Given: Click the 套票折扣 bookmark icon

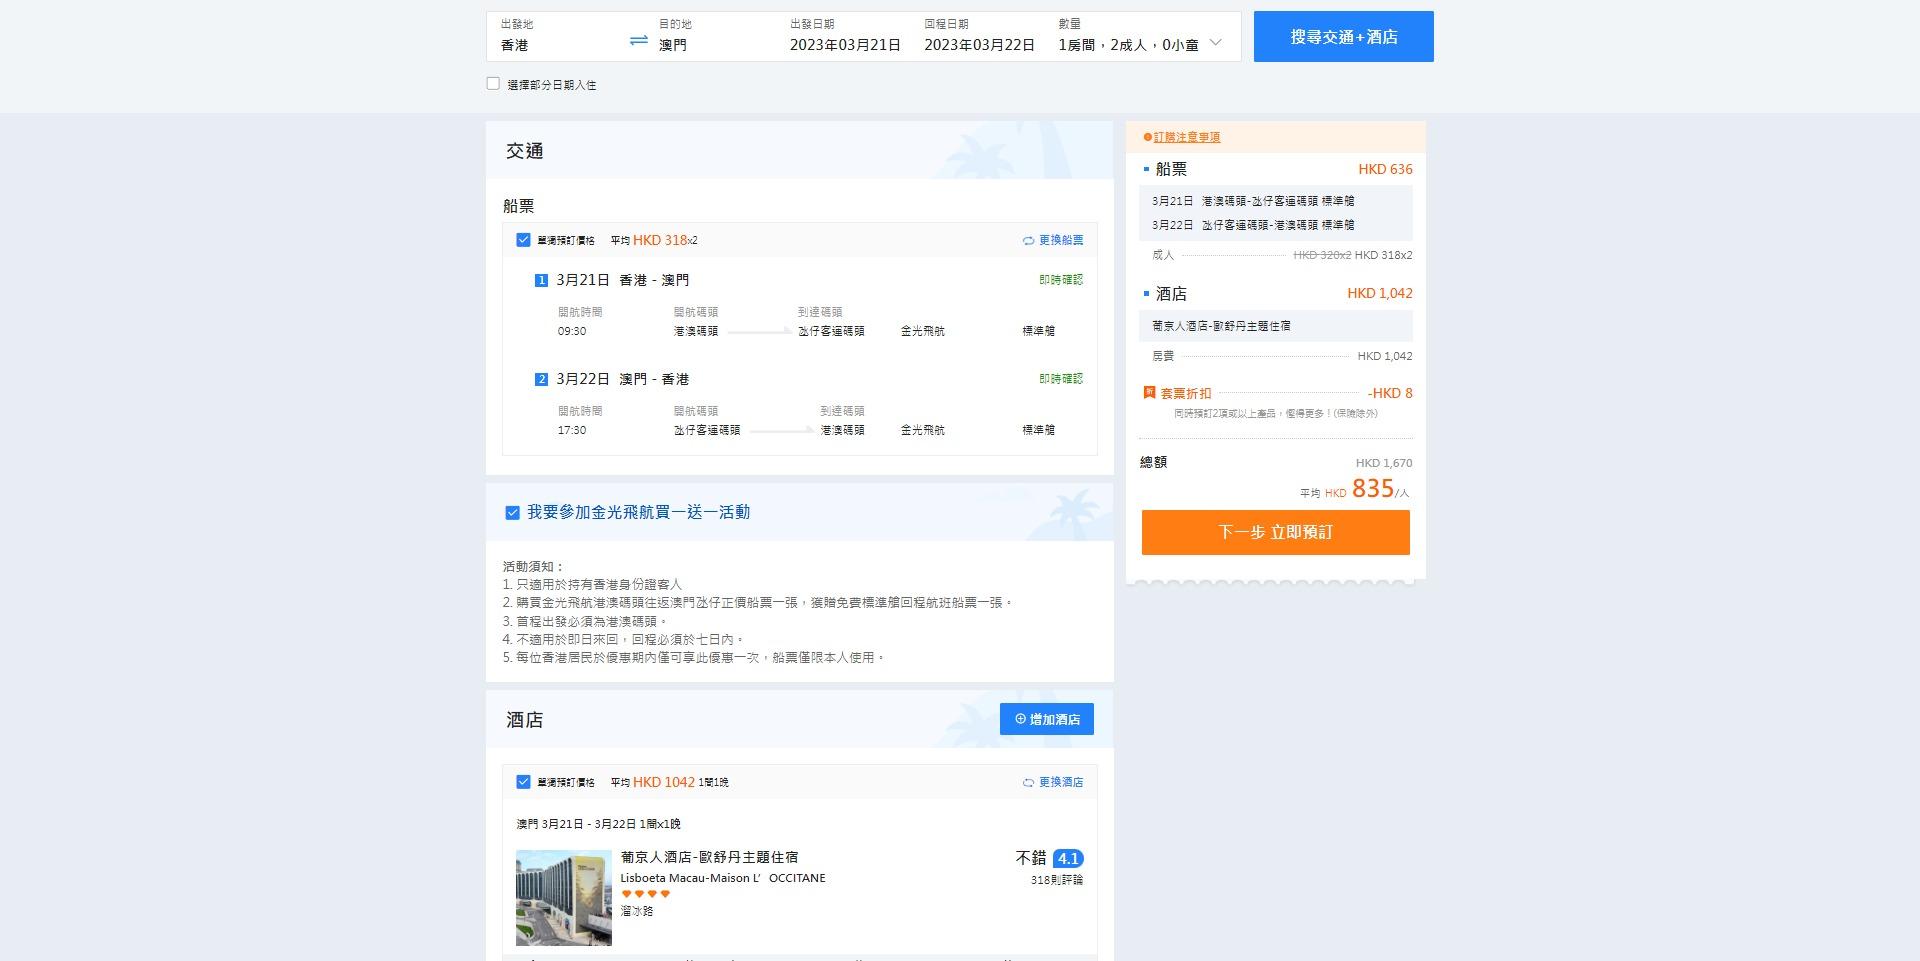Looking at the screenshot, I should pos(1149,393).
